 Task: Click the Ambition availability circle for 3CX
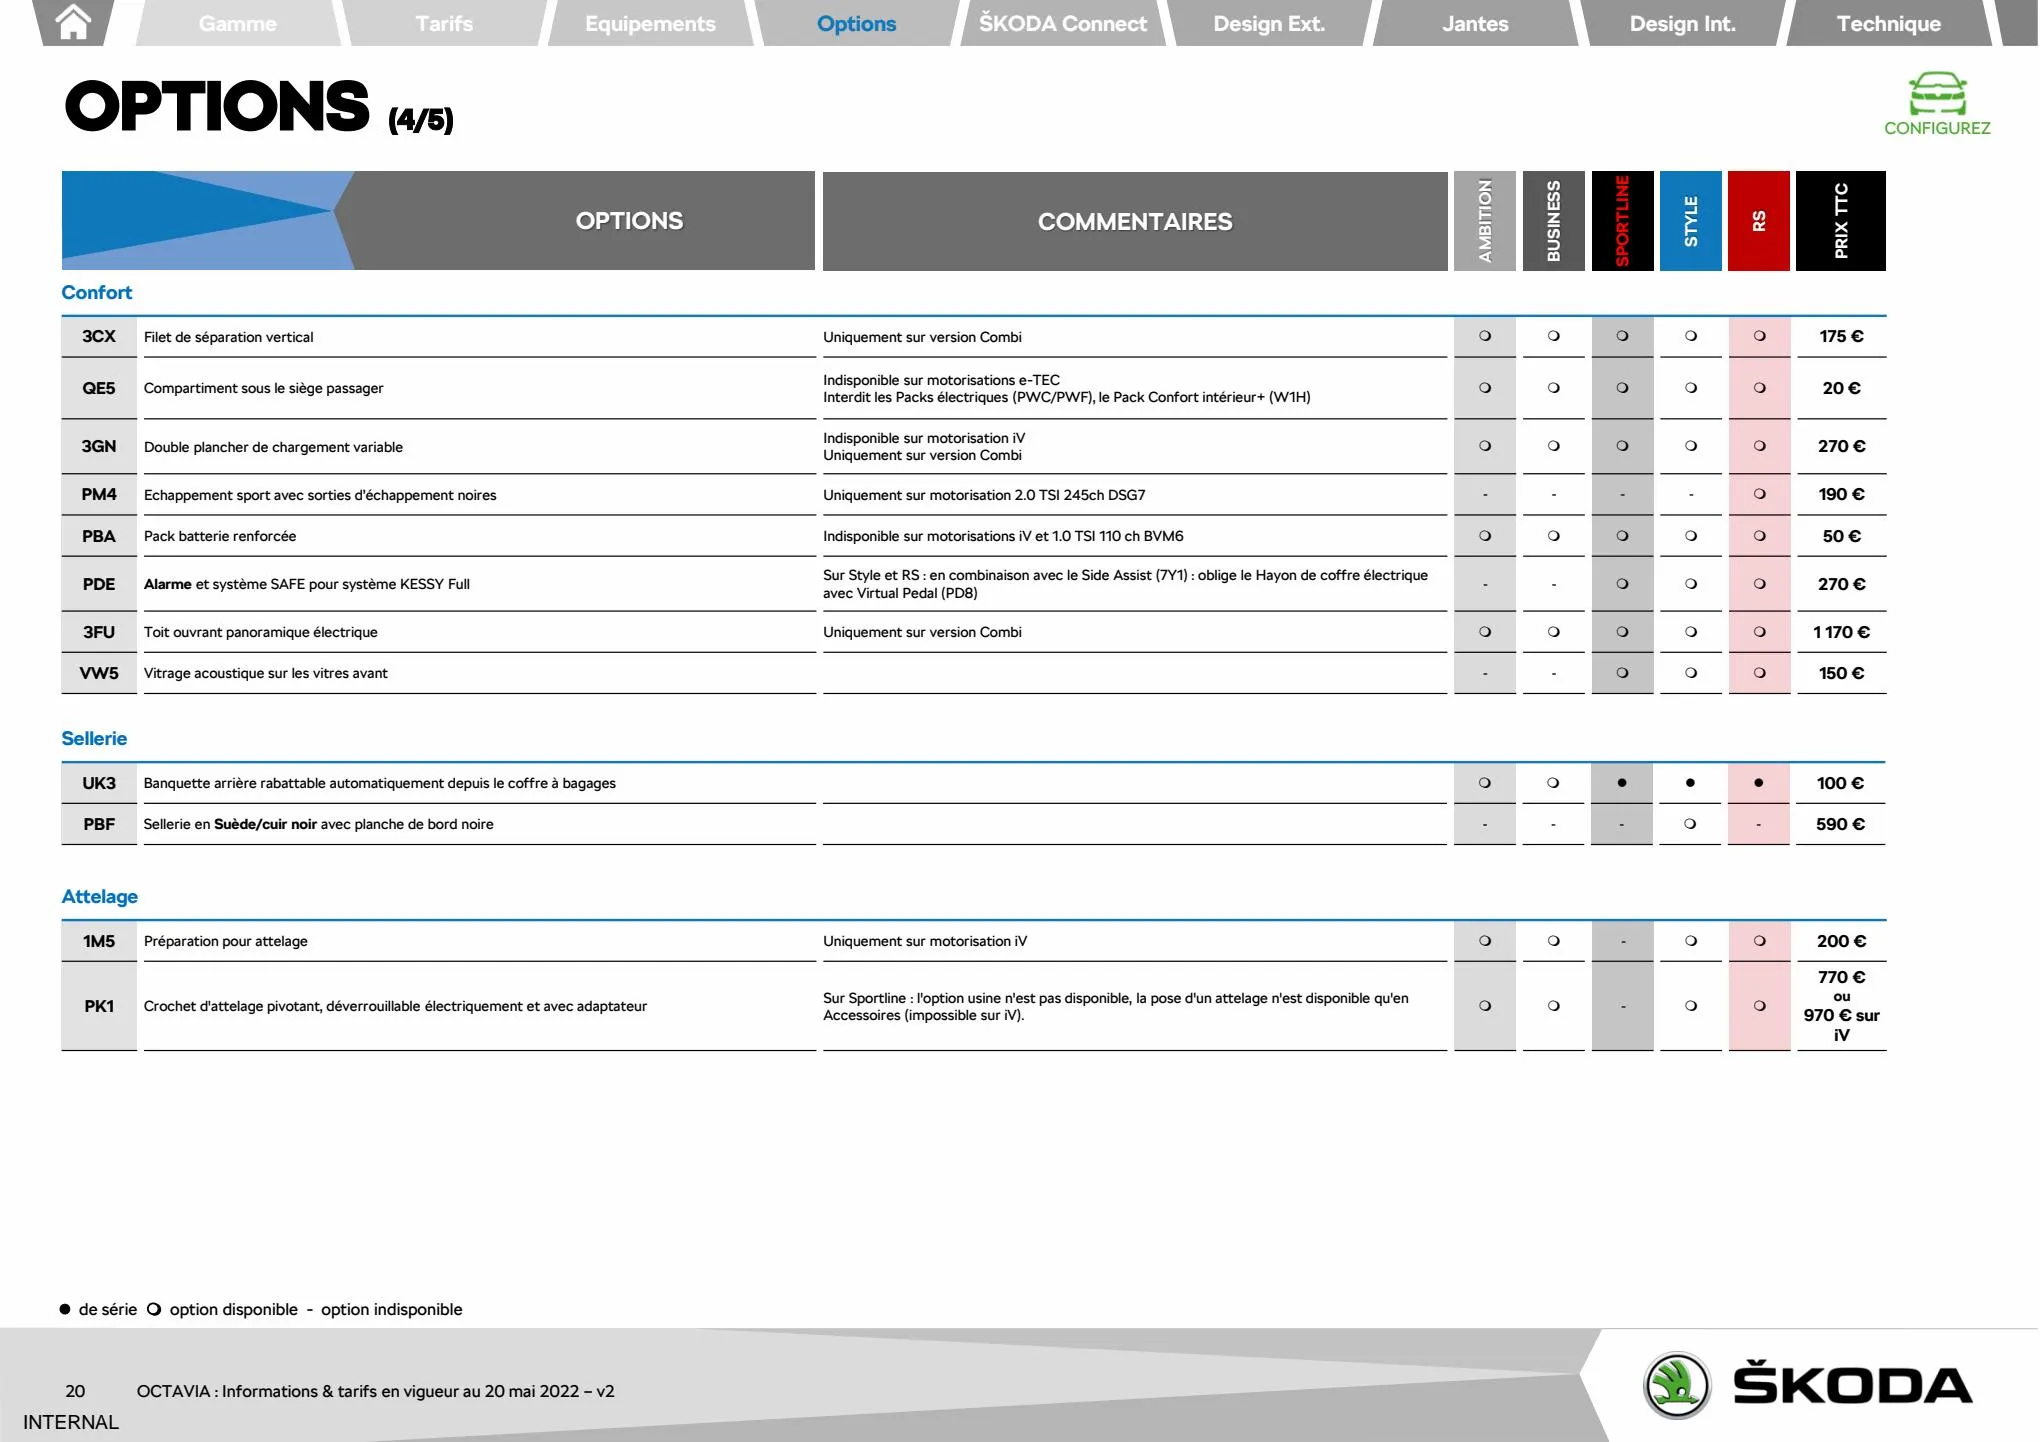click(x=1485, y=336)
